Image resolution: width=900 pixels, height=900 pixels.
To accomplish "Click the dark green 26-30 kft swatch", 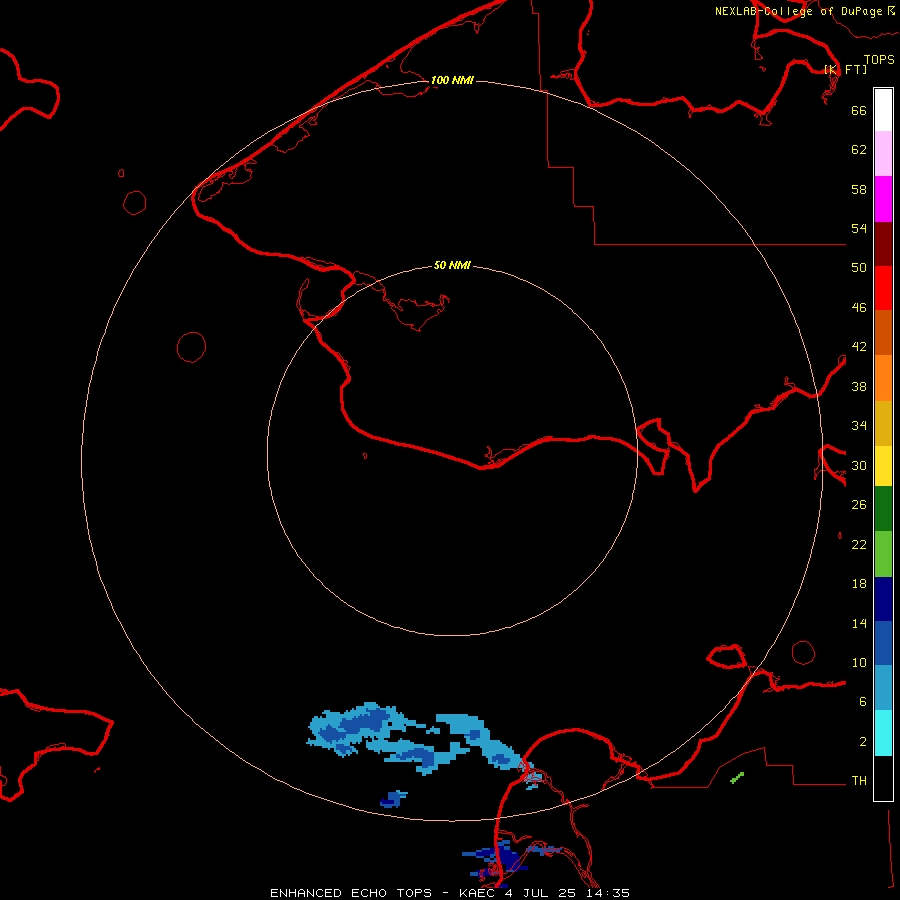I will pos(883,509).
